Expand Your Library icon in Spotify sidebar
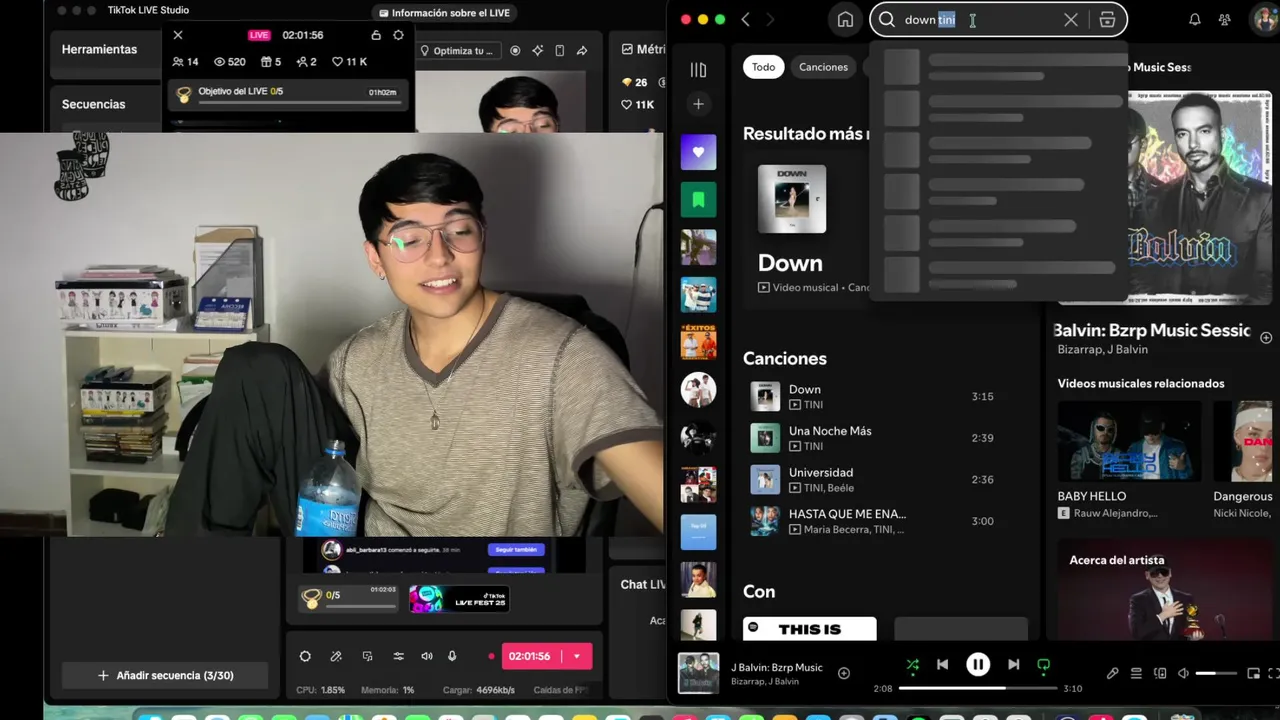Screen dimensions: 1280x720 (698, 69)
